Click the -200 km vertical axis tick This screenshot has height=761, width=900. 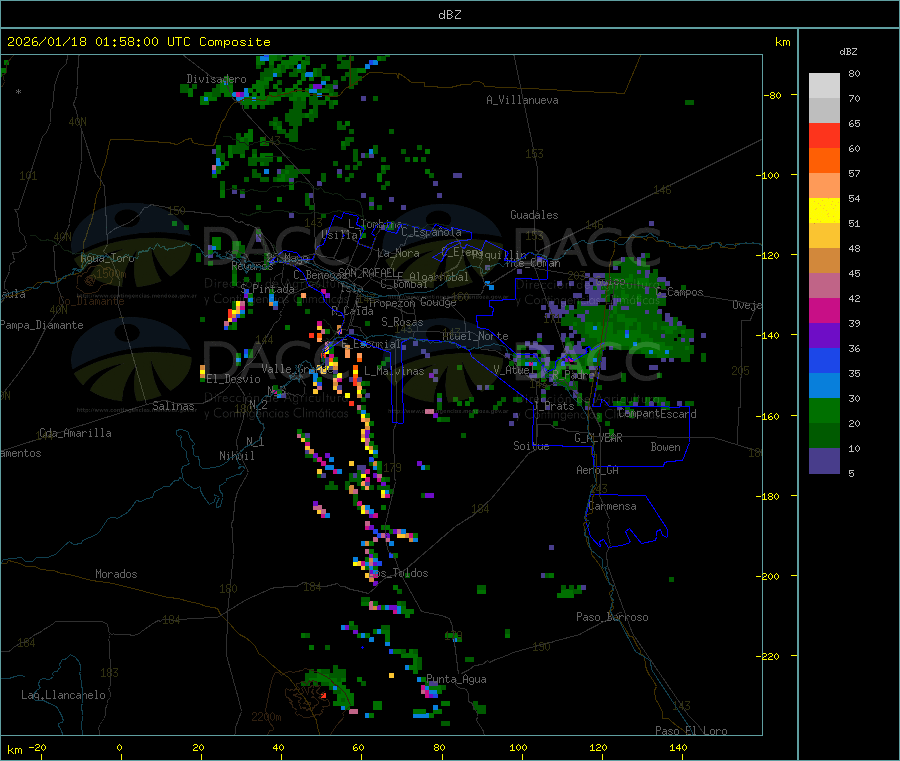pyautogui.click(x=767, y=576)
